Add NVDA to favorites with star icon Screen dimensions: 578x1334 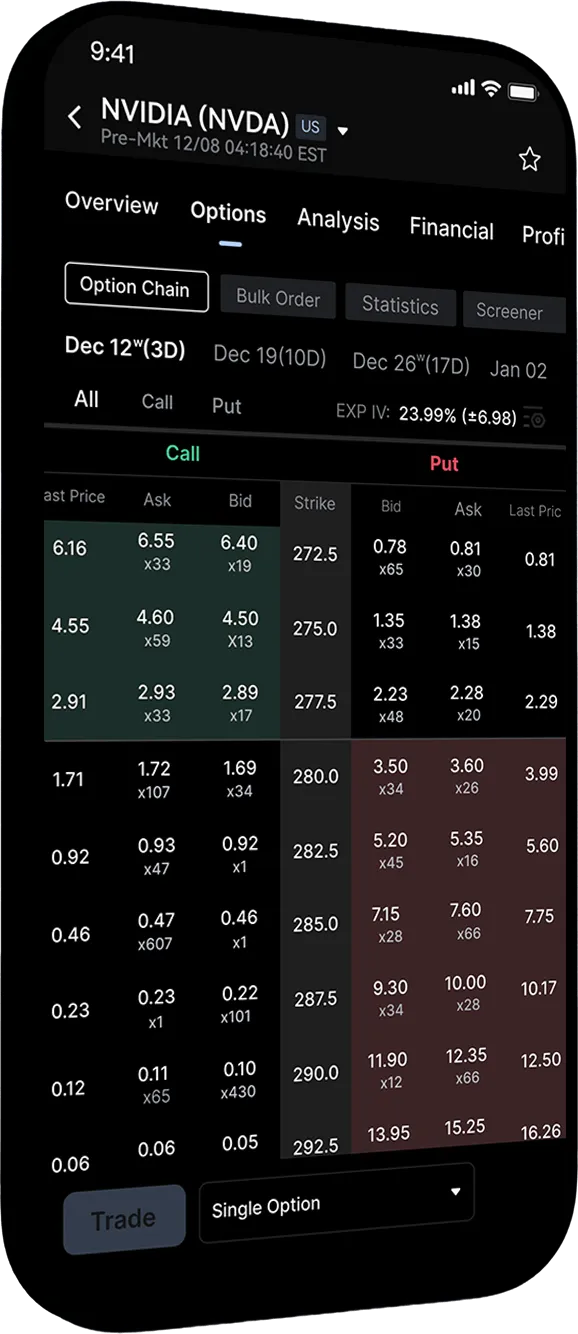[x=529, y=159]
